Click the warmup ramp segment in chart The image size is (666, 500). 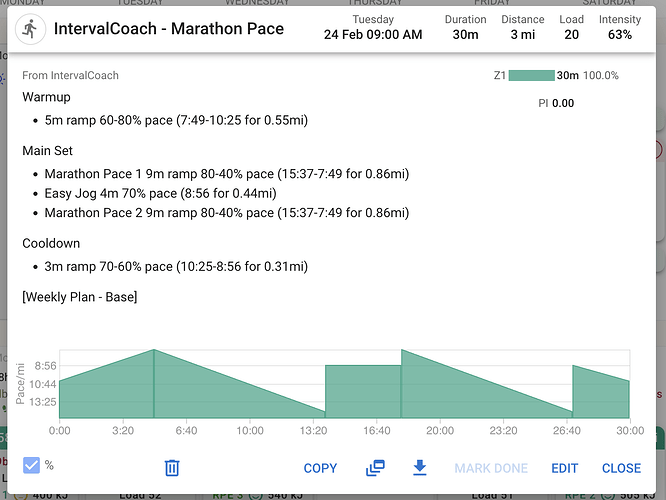click(106, 393)
